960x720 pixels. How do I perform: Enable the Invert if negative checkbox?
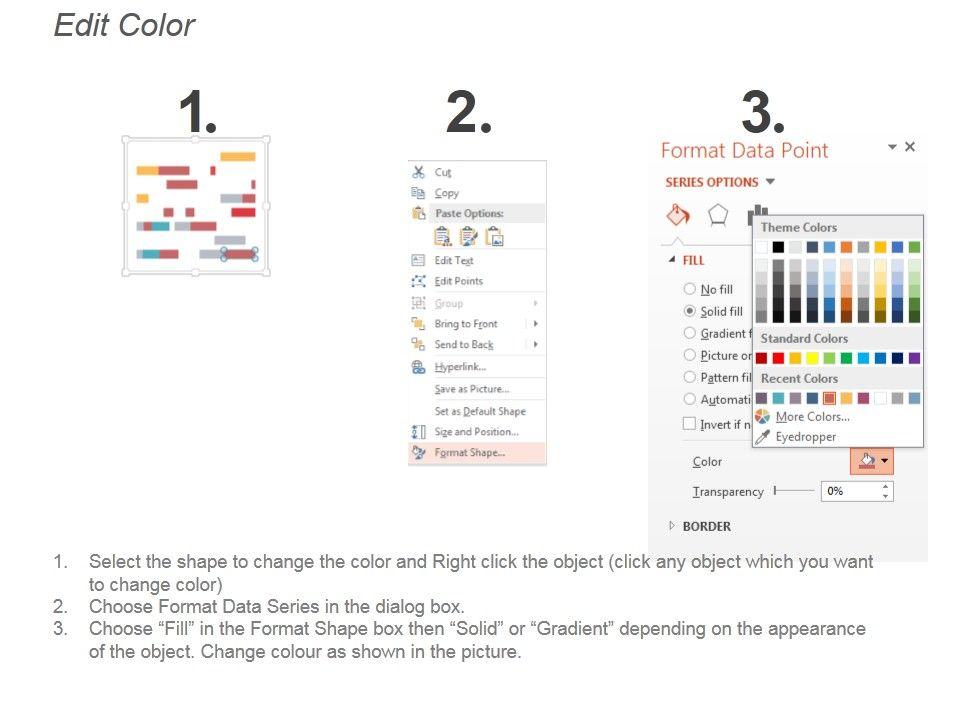coord(689,423)
